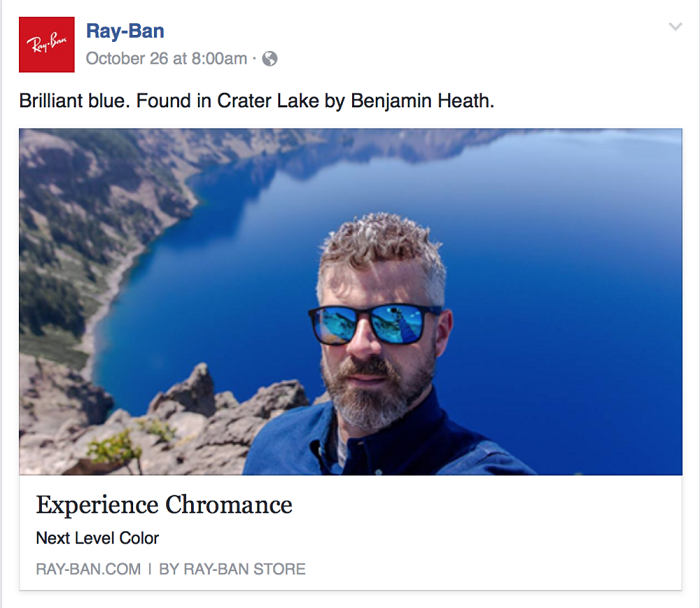Visit the RAY-BAN.COM domain link
The image size is (700, 608).
(x=88, y=569)
